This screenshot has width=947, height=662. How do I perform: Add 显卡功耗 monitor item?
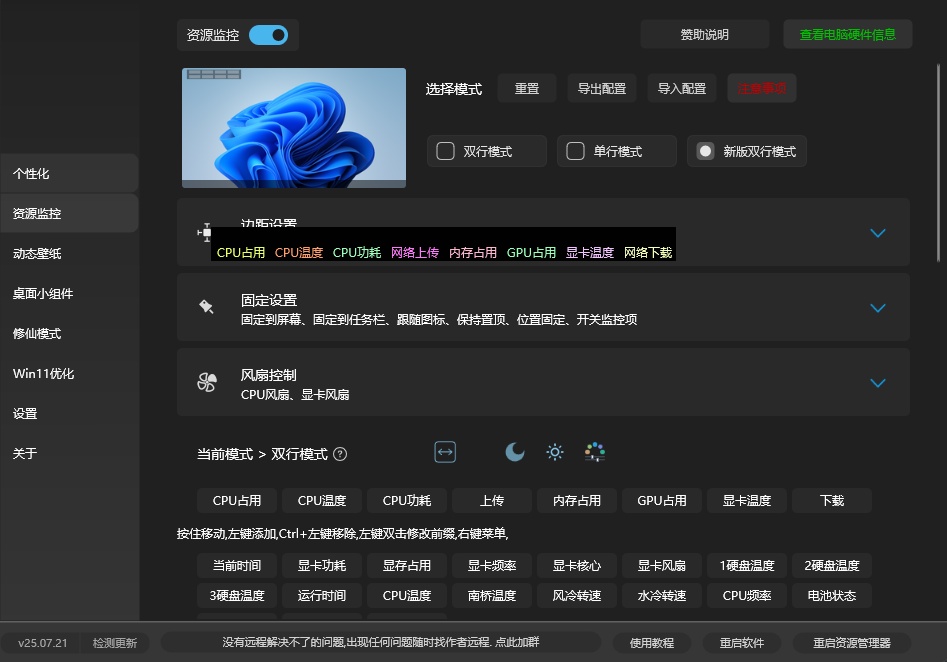(322, 565)
